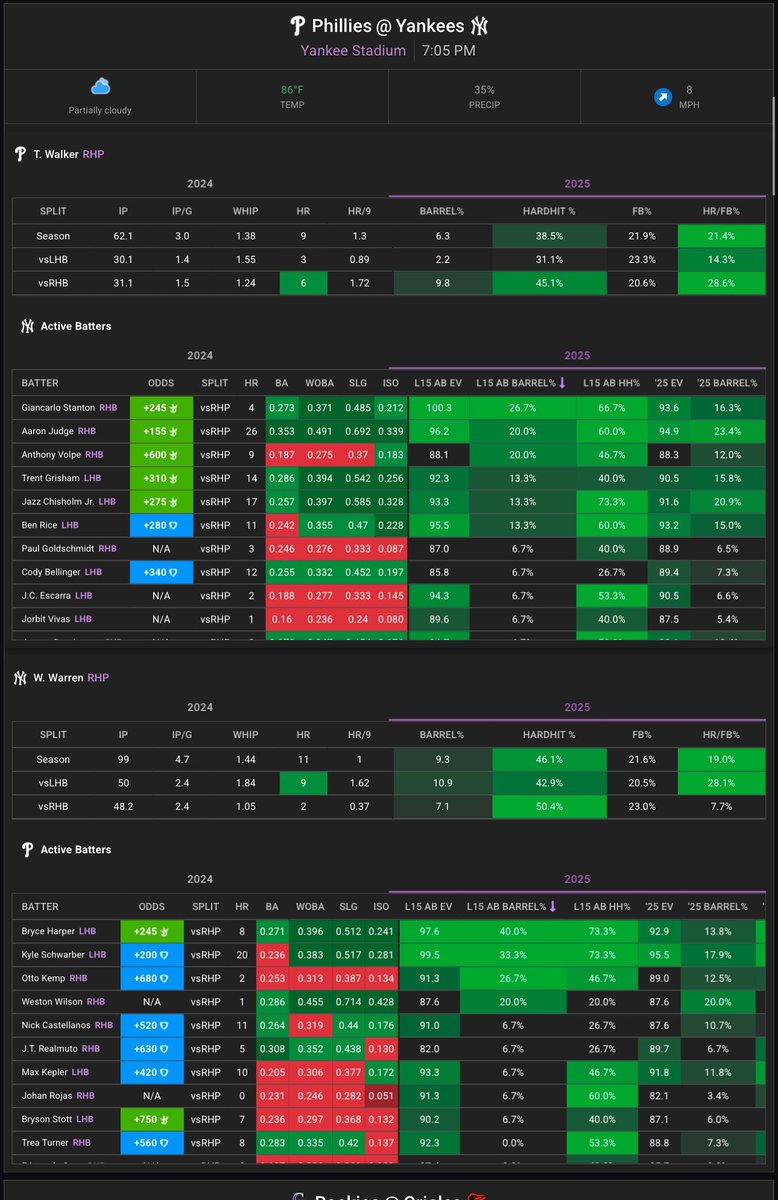Screen dimensions: 778x1200
Task: Open Nick Castellanos' +520 odds
Action: point(151,1026)
